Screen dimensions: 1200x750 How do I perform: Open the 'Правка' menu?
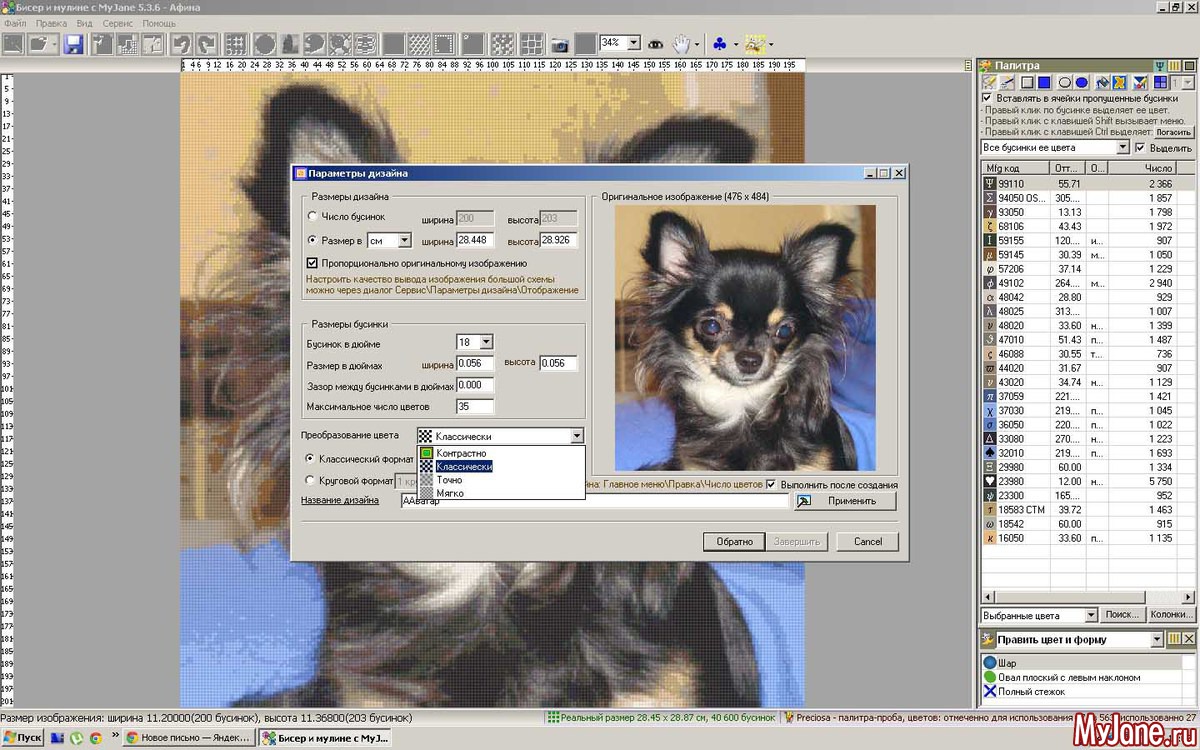coord(51,22)
